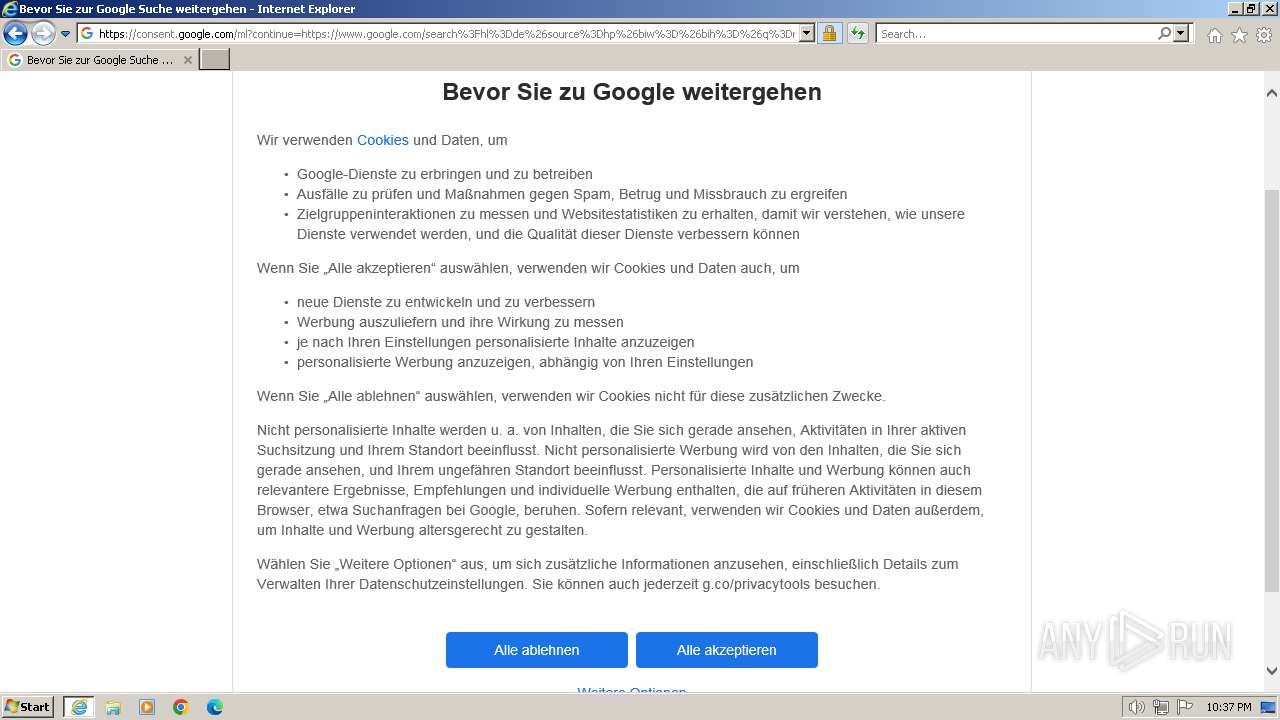The image size is (1280, 720).
Task: Click the browser Forward arrow button
Action: [x=43, y=34]
